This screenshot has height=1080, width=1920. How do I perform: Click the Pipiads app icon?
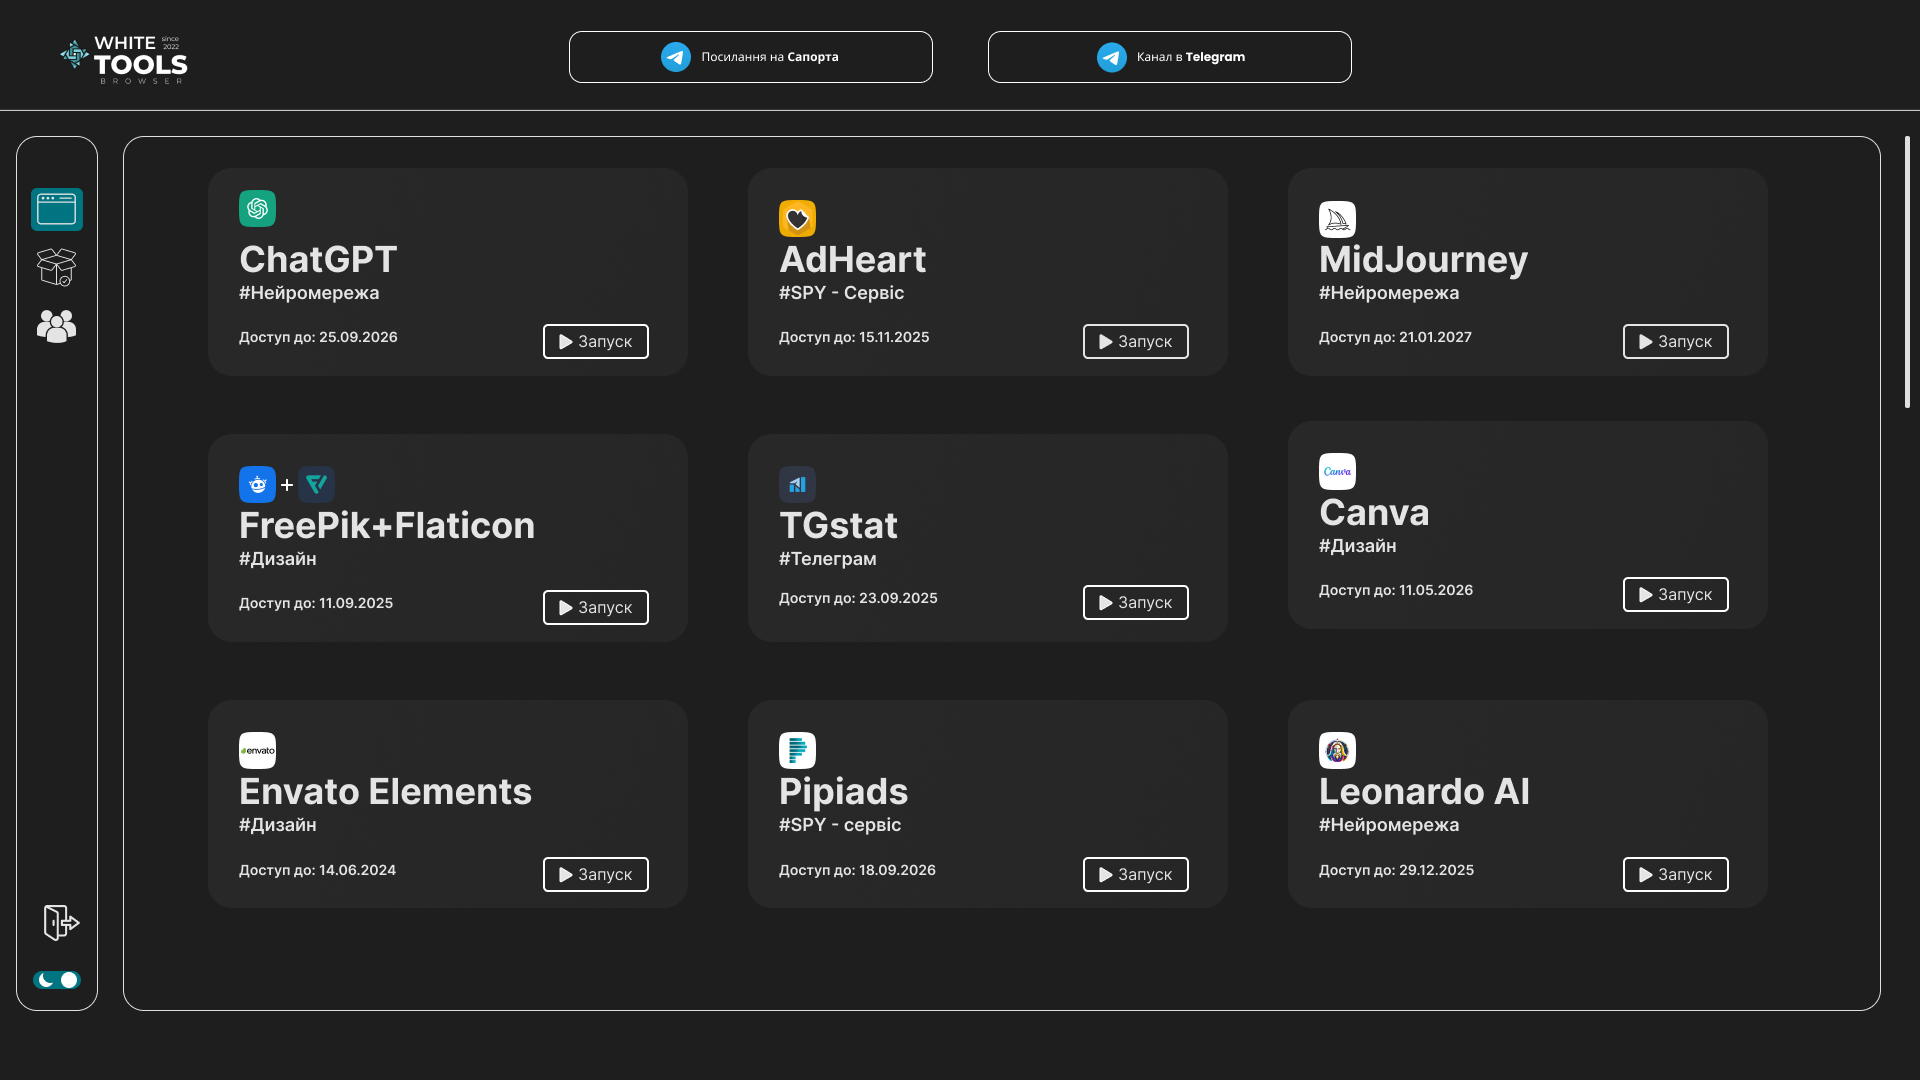click(x=796, y=750)
